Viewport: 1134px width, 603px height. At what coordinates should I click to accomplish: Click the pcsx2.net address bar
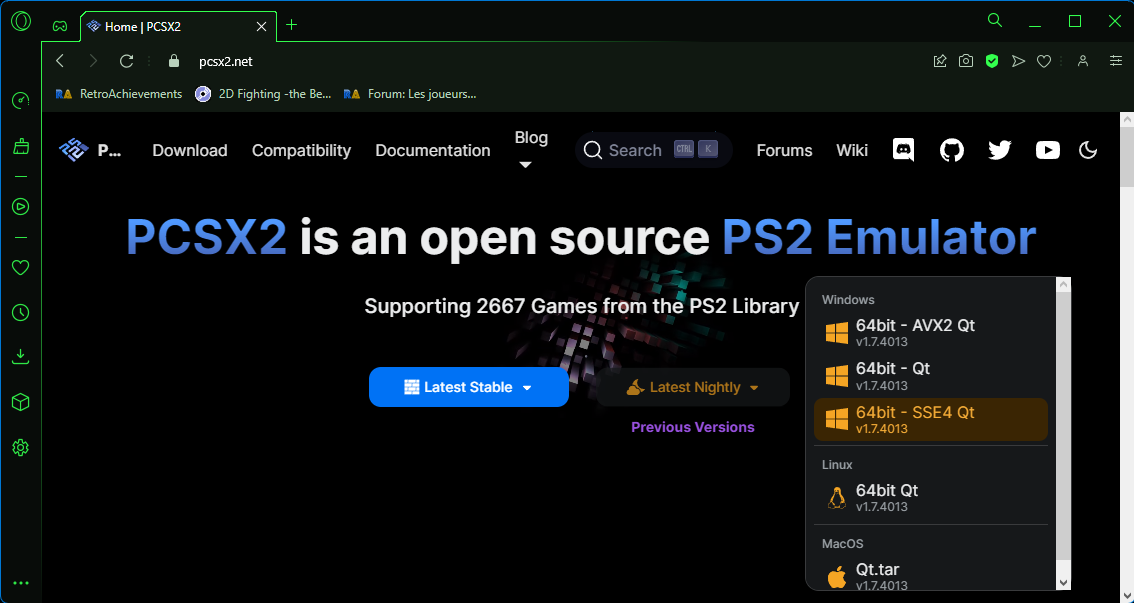[x=226, y=61]
